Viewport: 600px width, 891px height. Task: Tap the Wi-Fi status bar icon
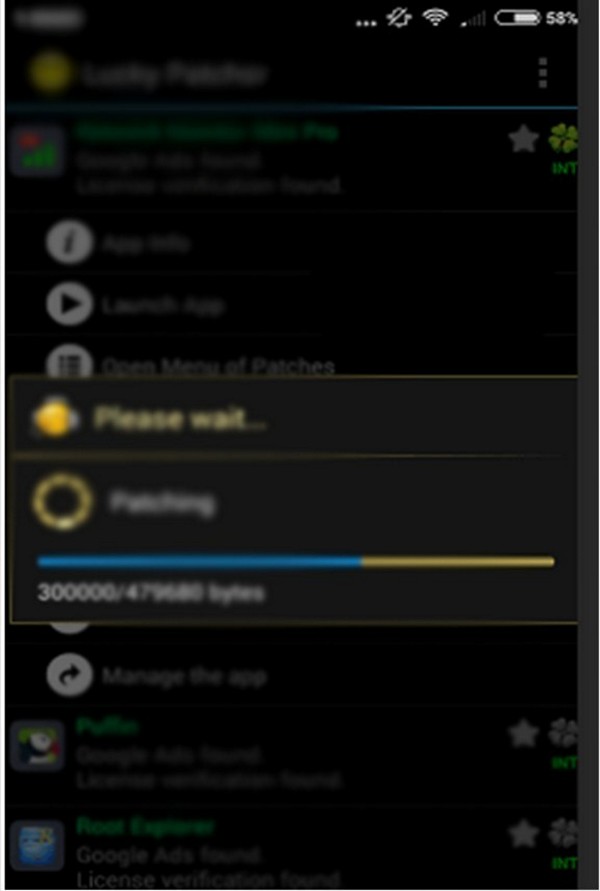436,18
